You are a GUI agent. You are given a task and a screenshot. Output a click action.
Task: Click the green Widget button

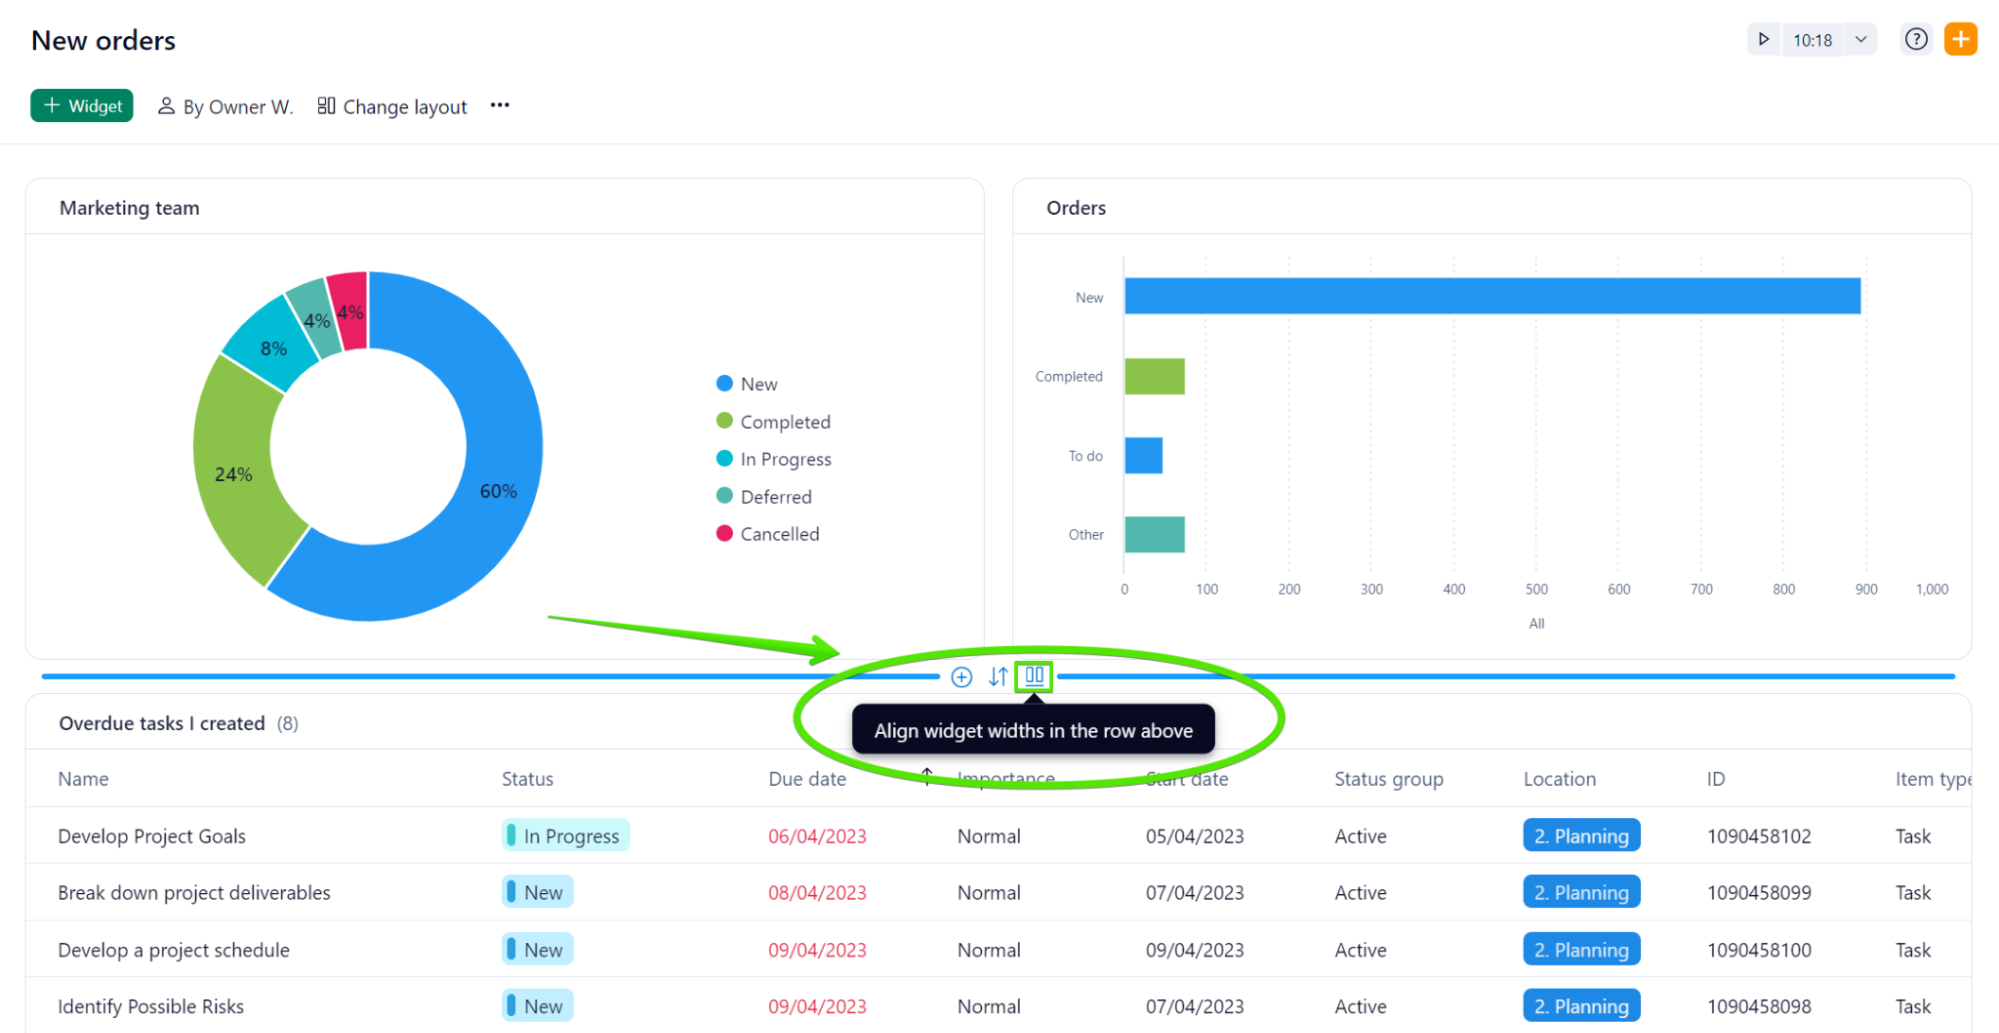82,106
